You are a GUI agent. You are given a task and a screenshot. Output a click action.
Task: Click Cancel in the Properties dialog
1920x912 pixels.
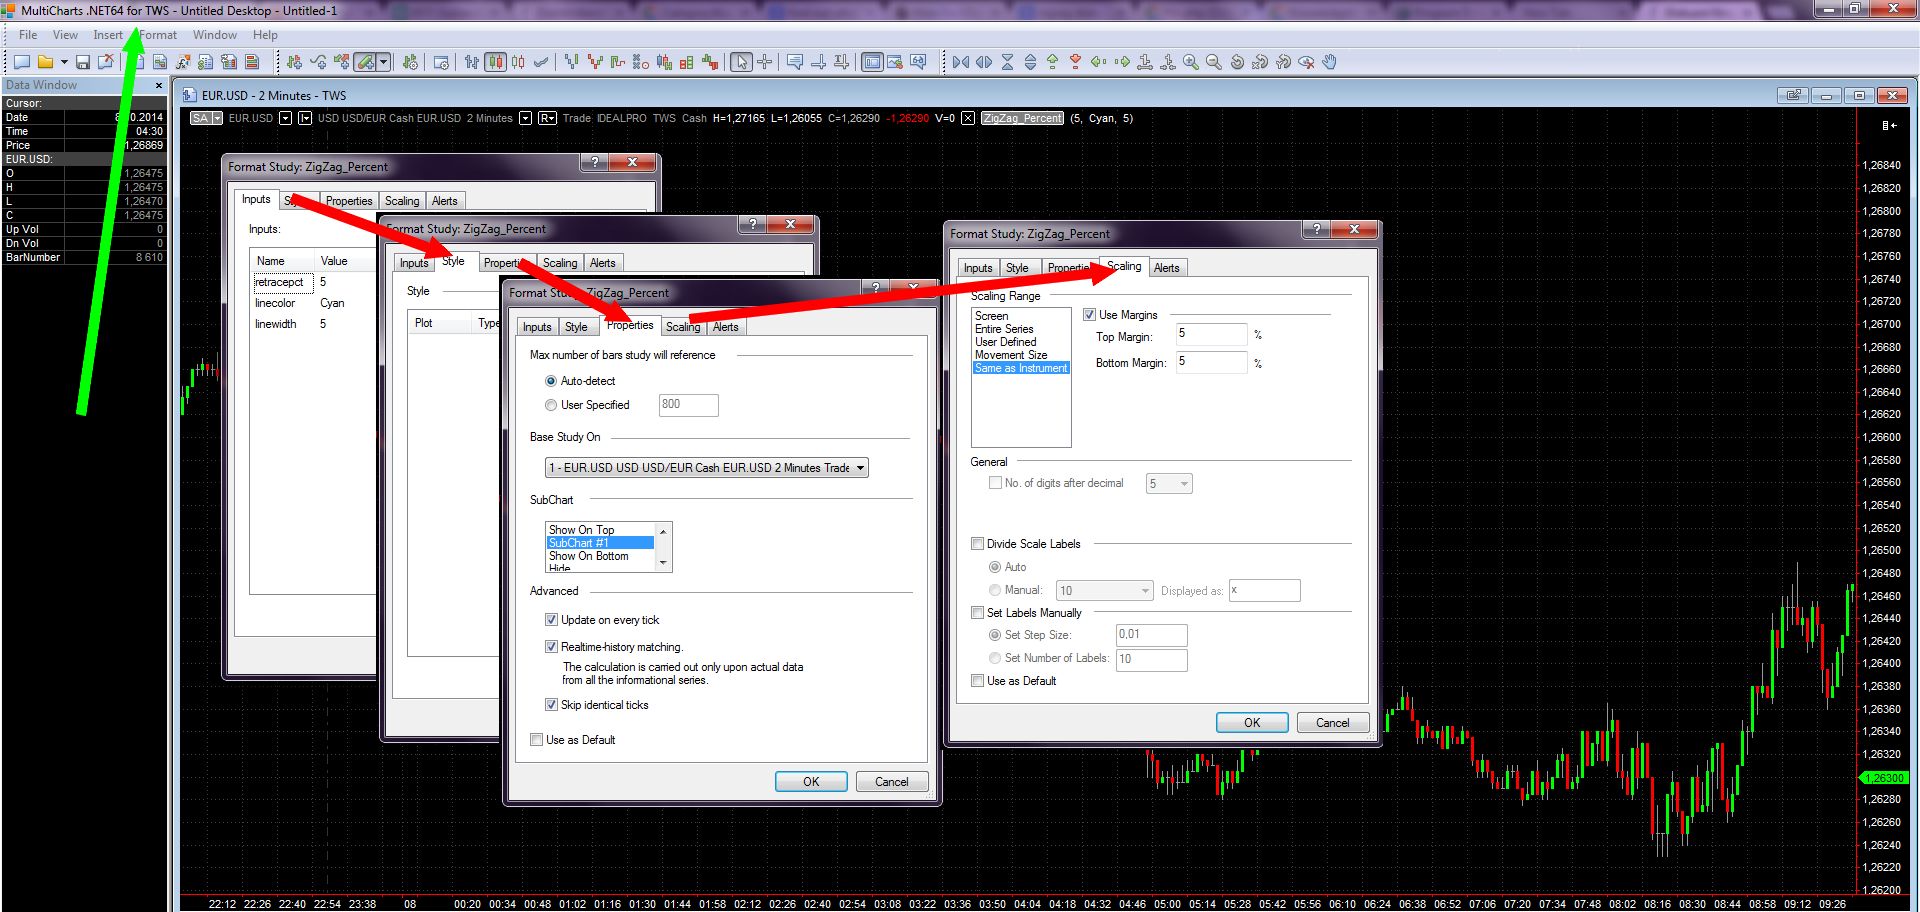[x=892, y=782]
